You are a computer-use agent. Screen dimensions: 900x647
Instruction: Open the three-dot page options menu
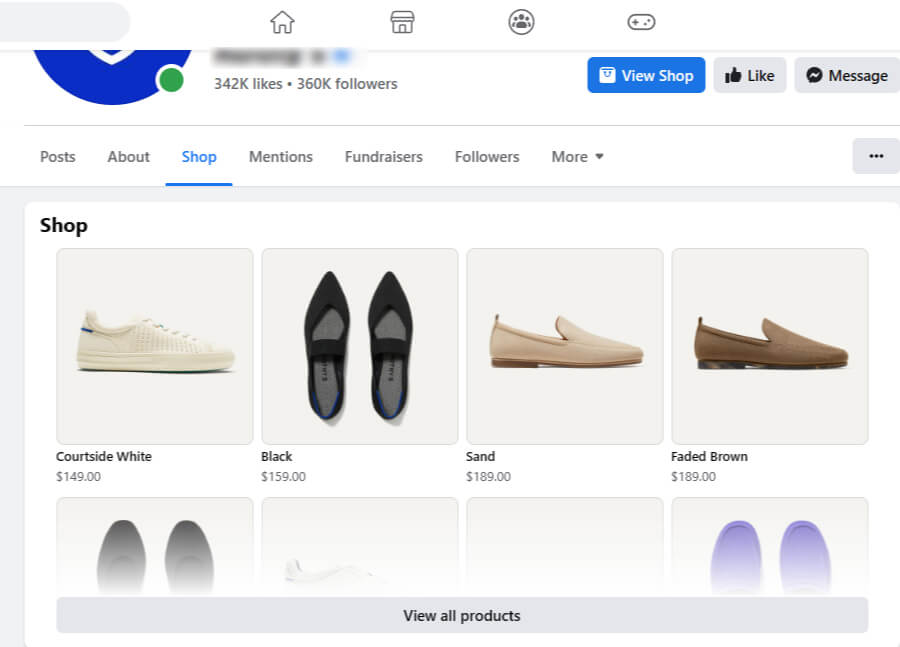click(876, 156)
